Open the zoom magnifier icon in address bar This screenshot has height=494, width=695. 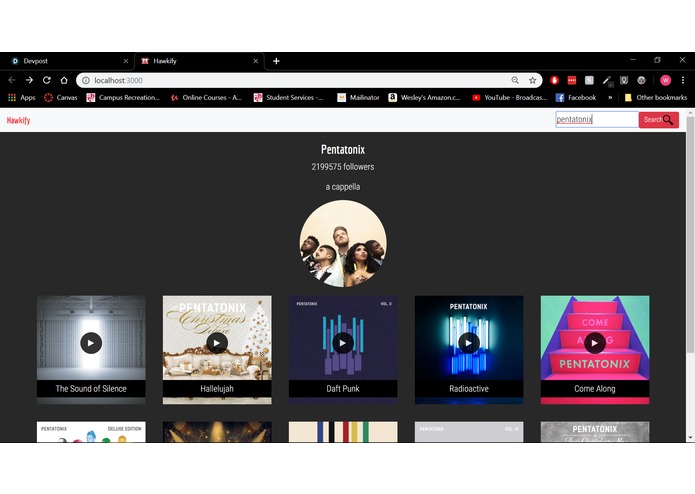point(515,80)
